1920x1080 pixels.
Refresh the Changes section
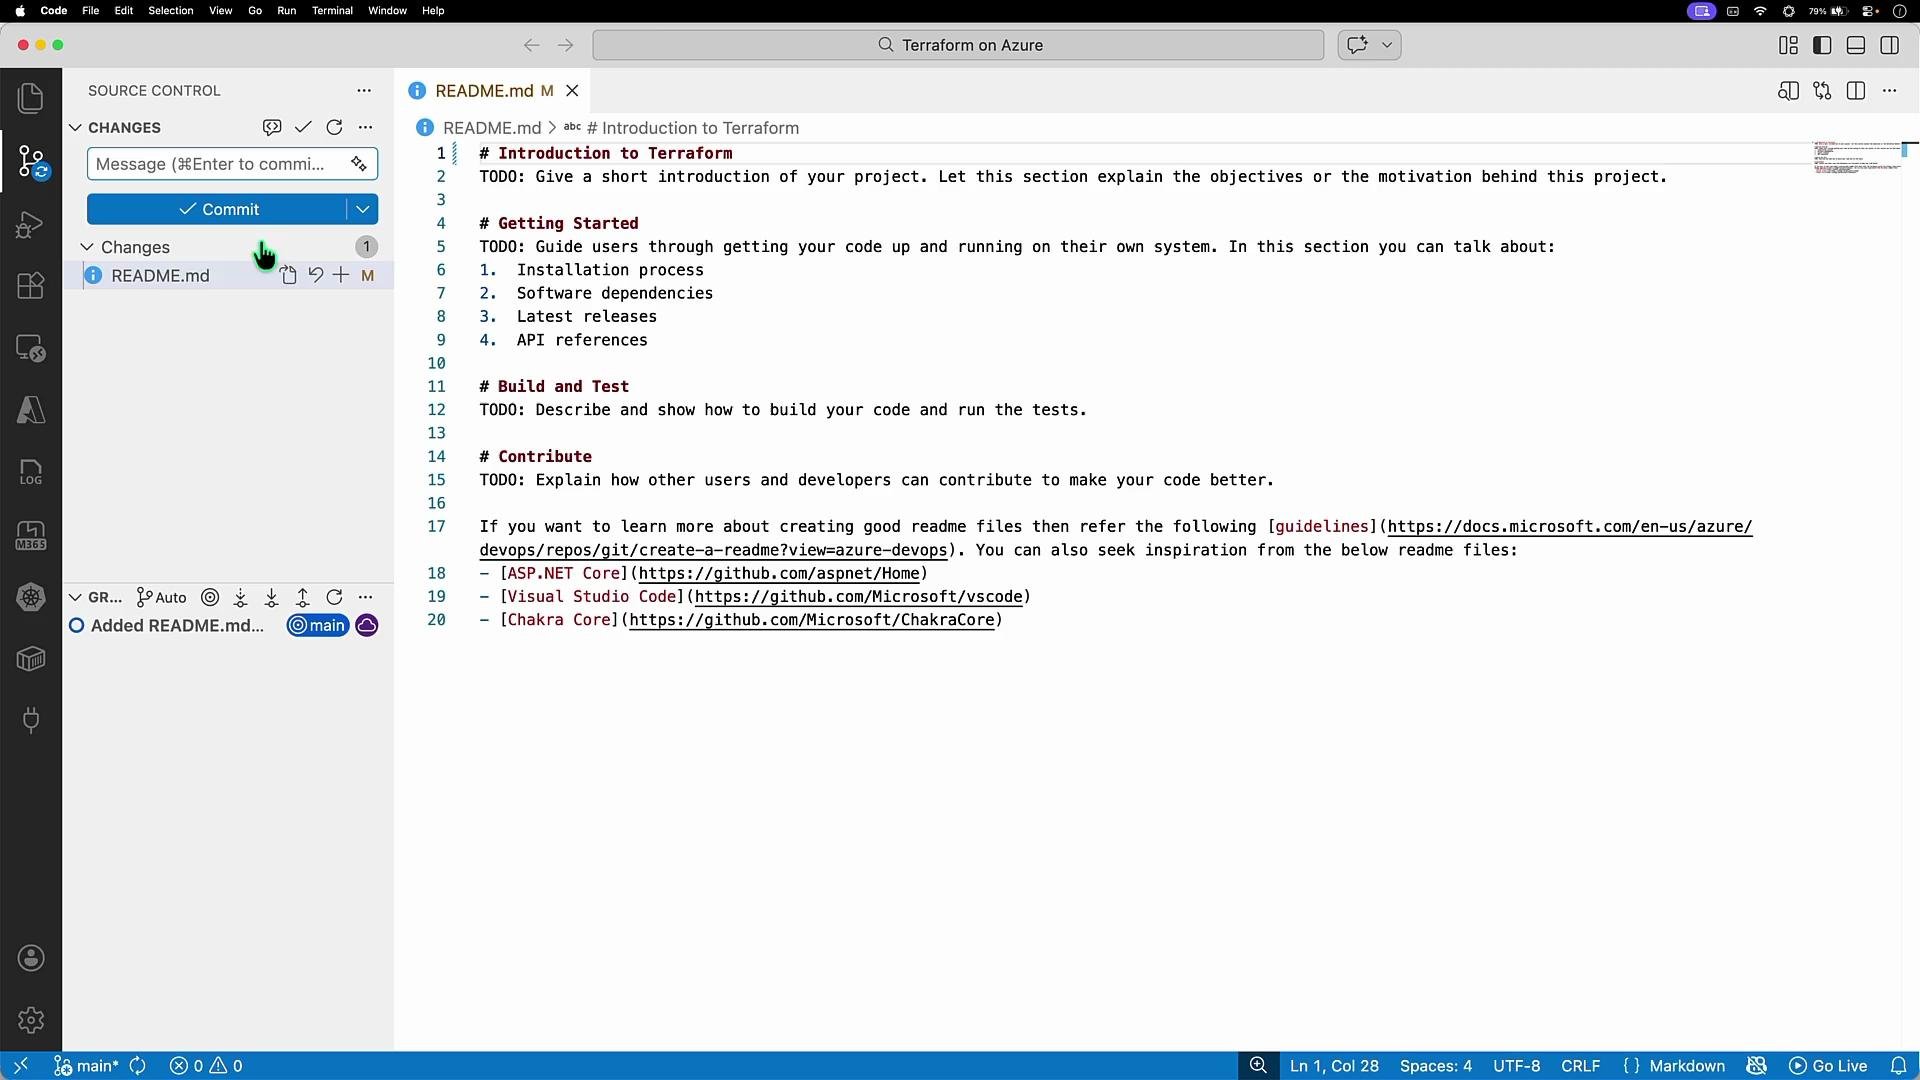334,127
